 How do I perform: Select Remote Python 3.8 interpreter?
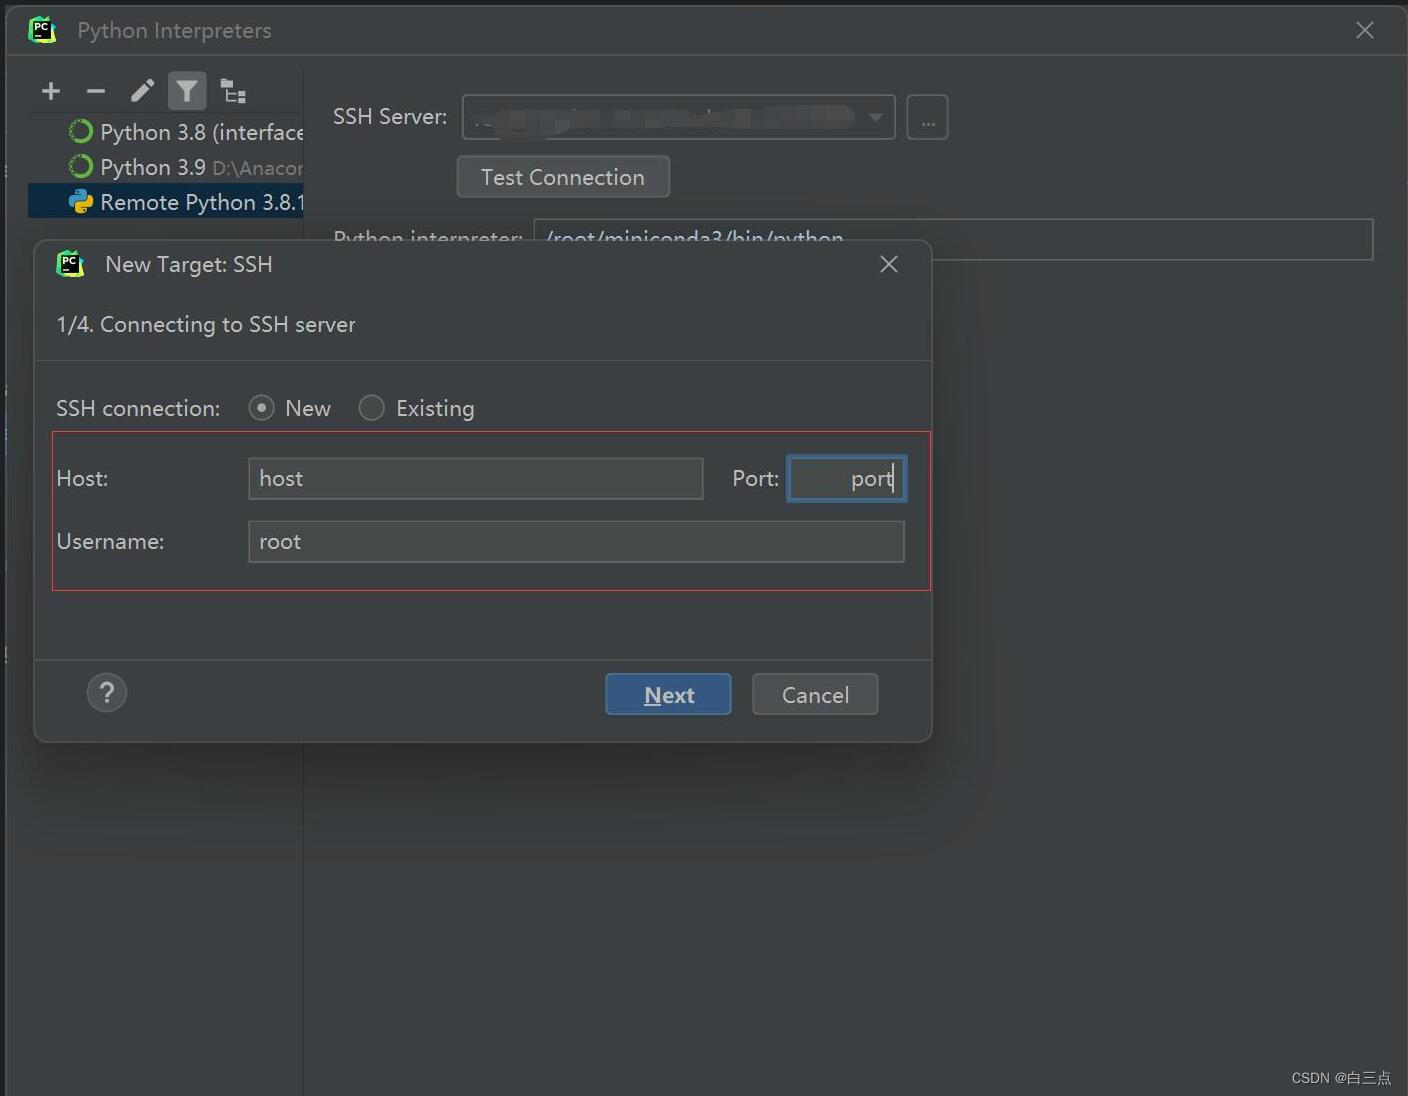pyautogui.click(x=166, y=202)
